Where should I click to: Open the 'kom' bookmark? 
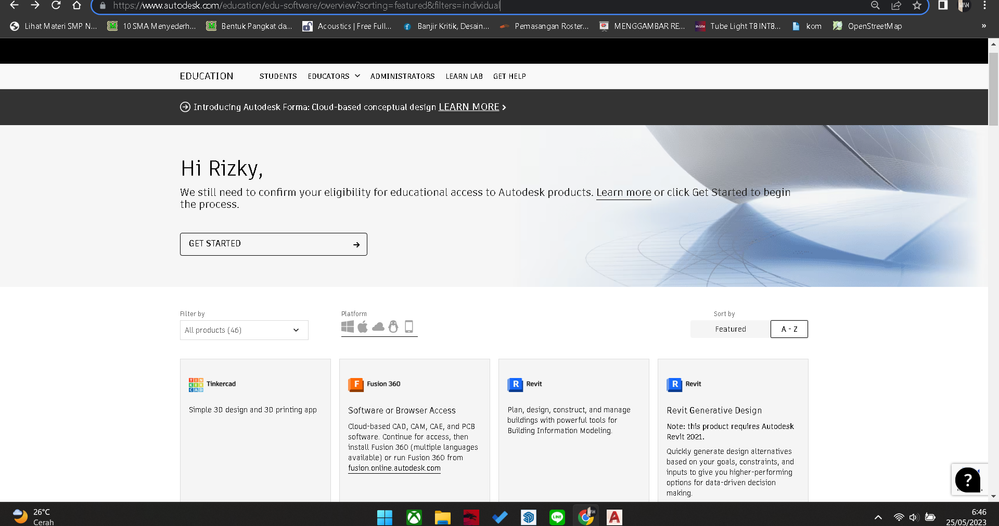[807, 26]
